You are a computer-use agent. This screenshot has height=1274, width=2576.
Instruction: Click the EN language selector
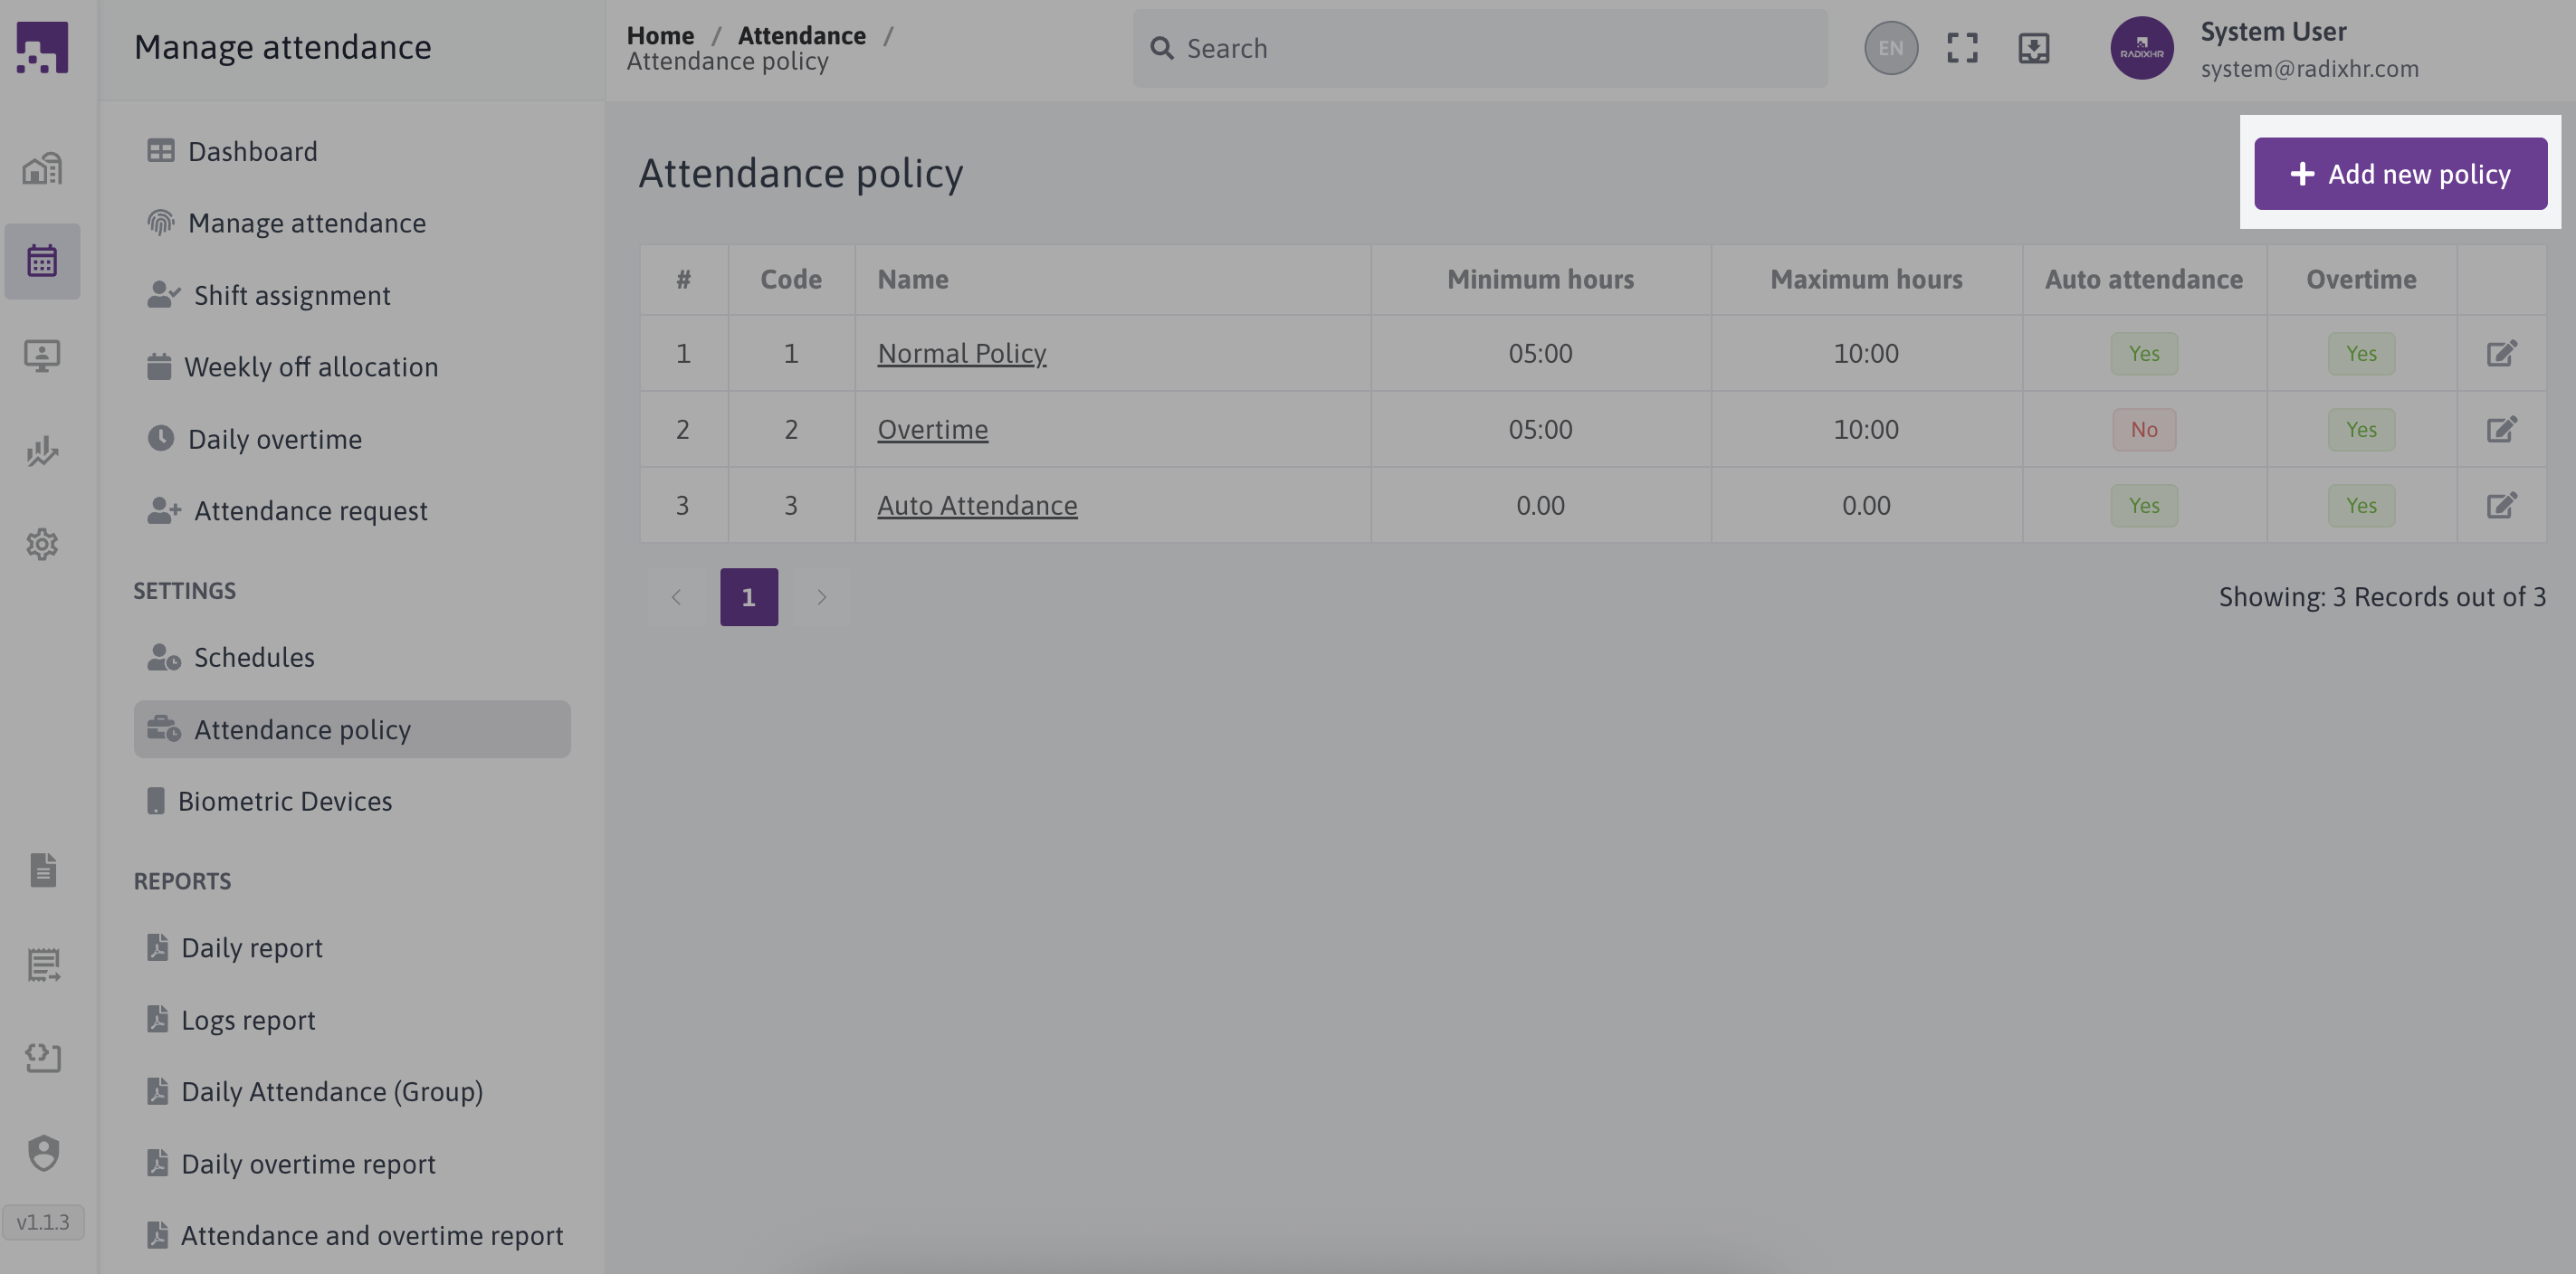coord(1890,48)
